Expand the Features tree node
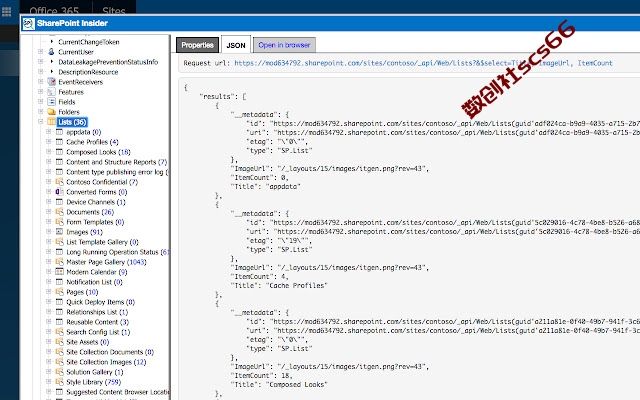640x400 pixels. click(x=40, y=92)
